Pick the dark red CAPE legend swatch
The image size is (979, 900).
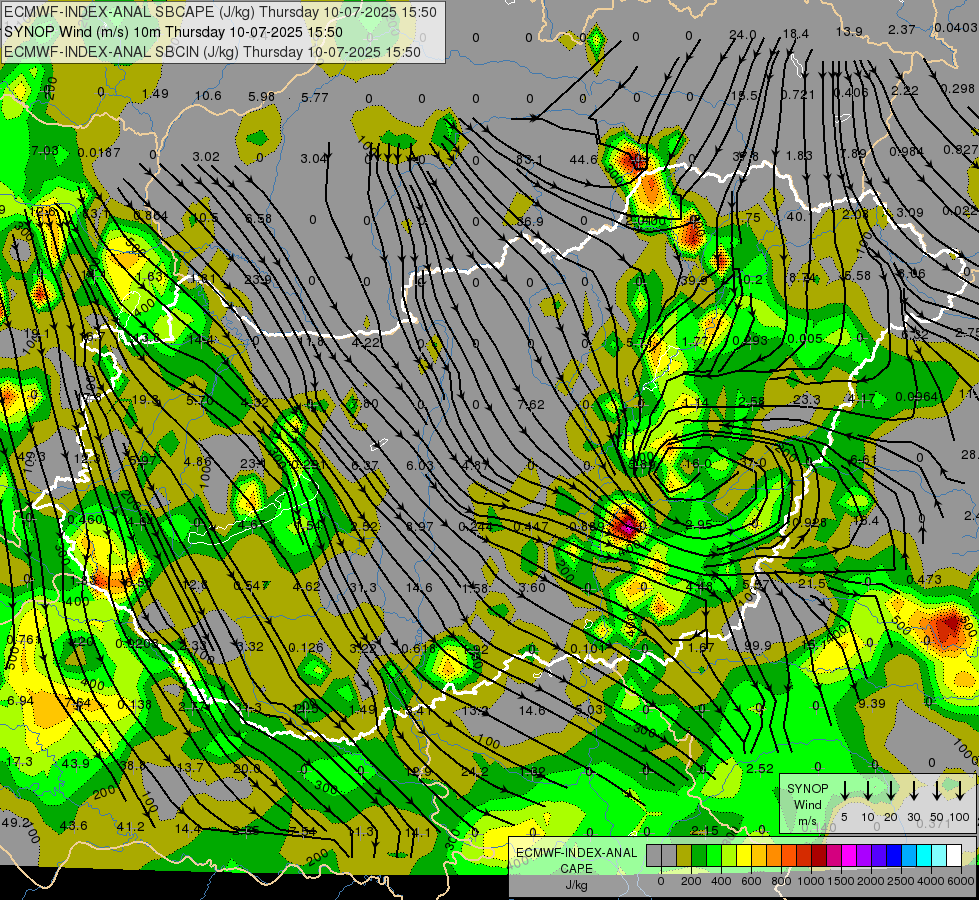(x=819, y=855)
